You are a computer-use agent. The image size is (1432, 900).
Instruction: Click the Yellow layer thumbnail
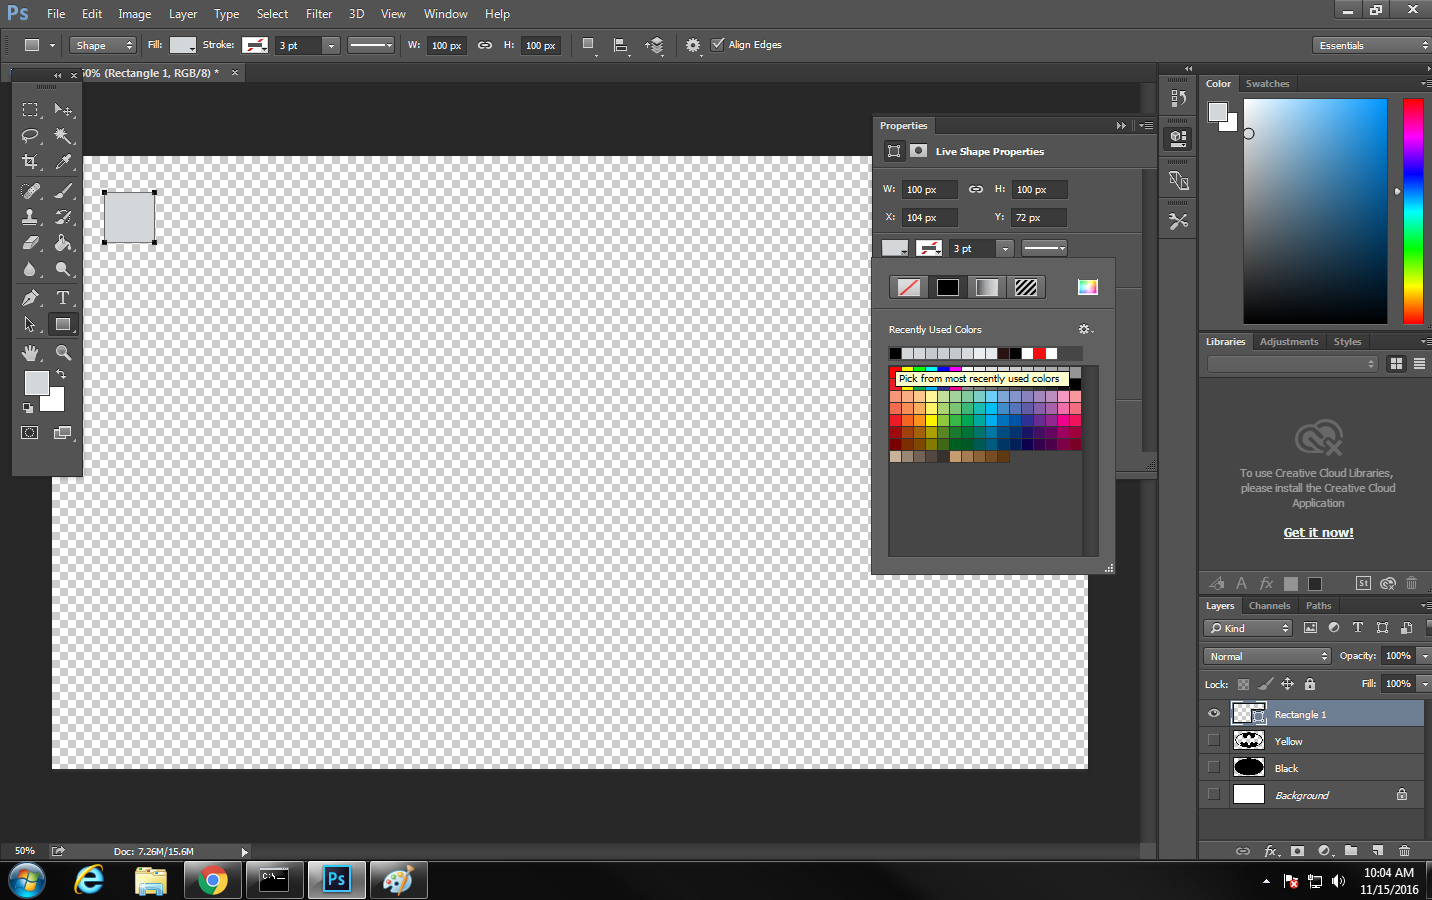pos(1249,740)
